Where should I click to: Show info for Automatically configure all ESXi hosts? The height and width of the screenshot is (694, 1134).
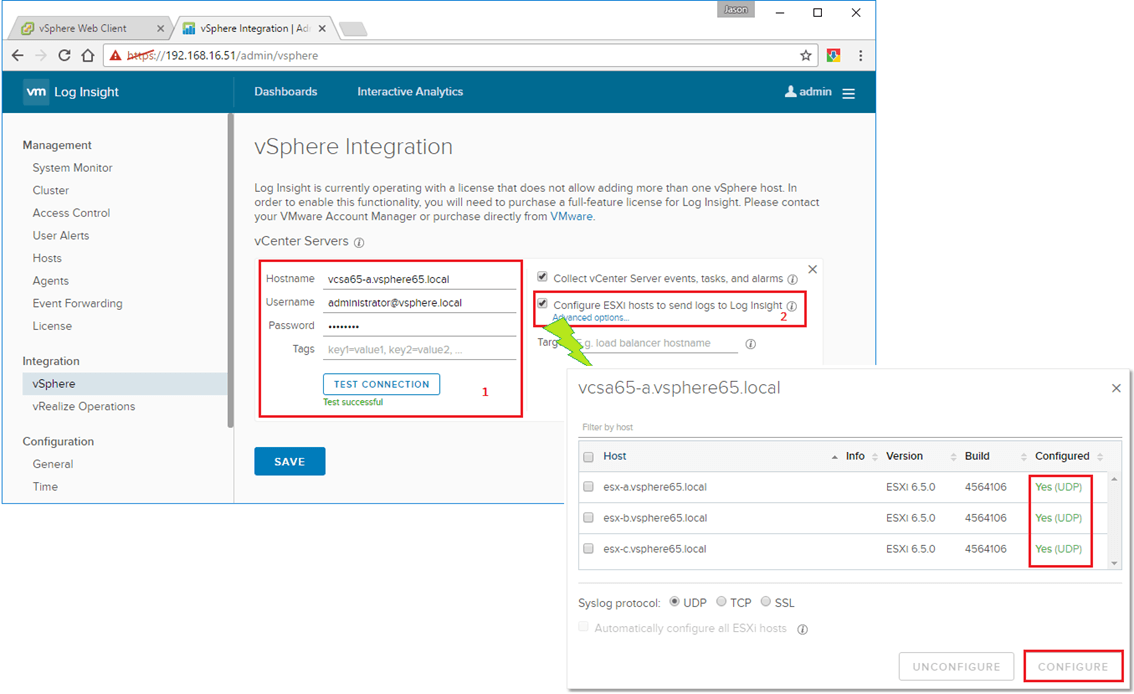tap(803, 630)
